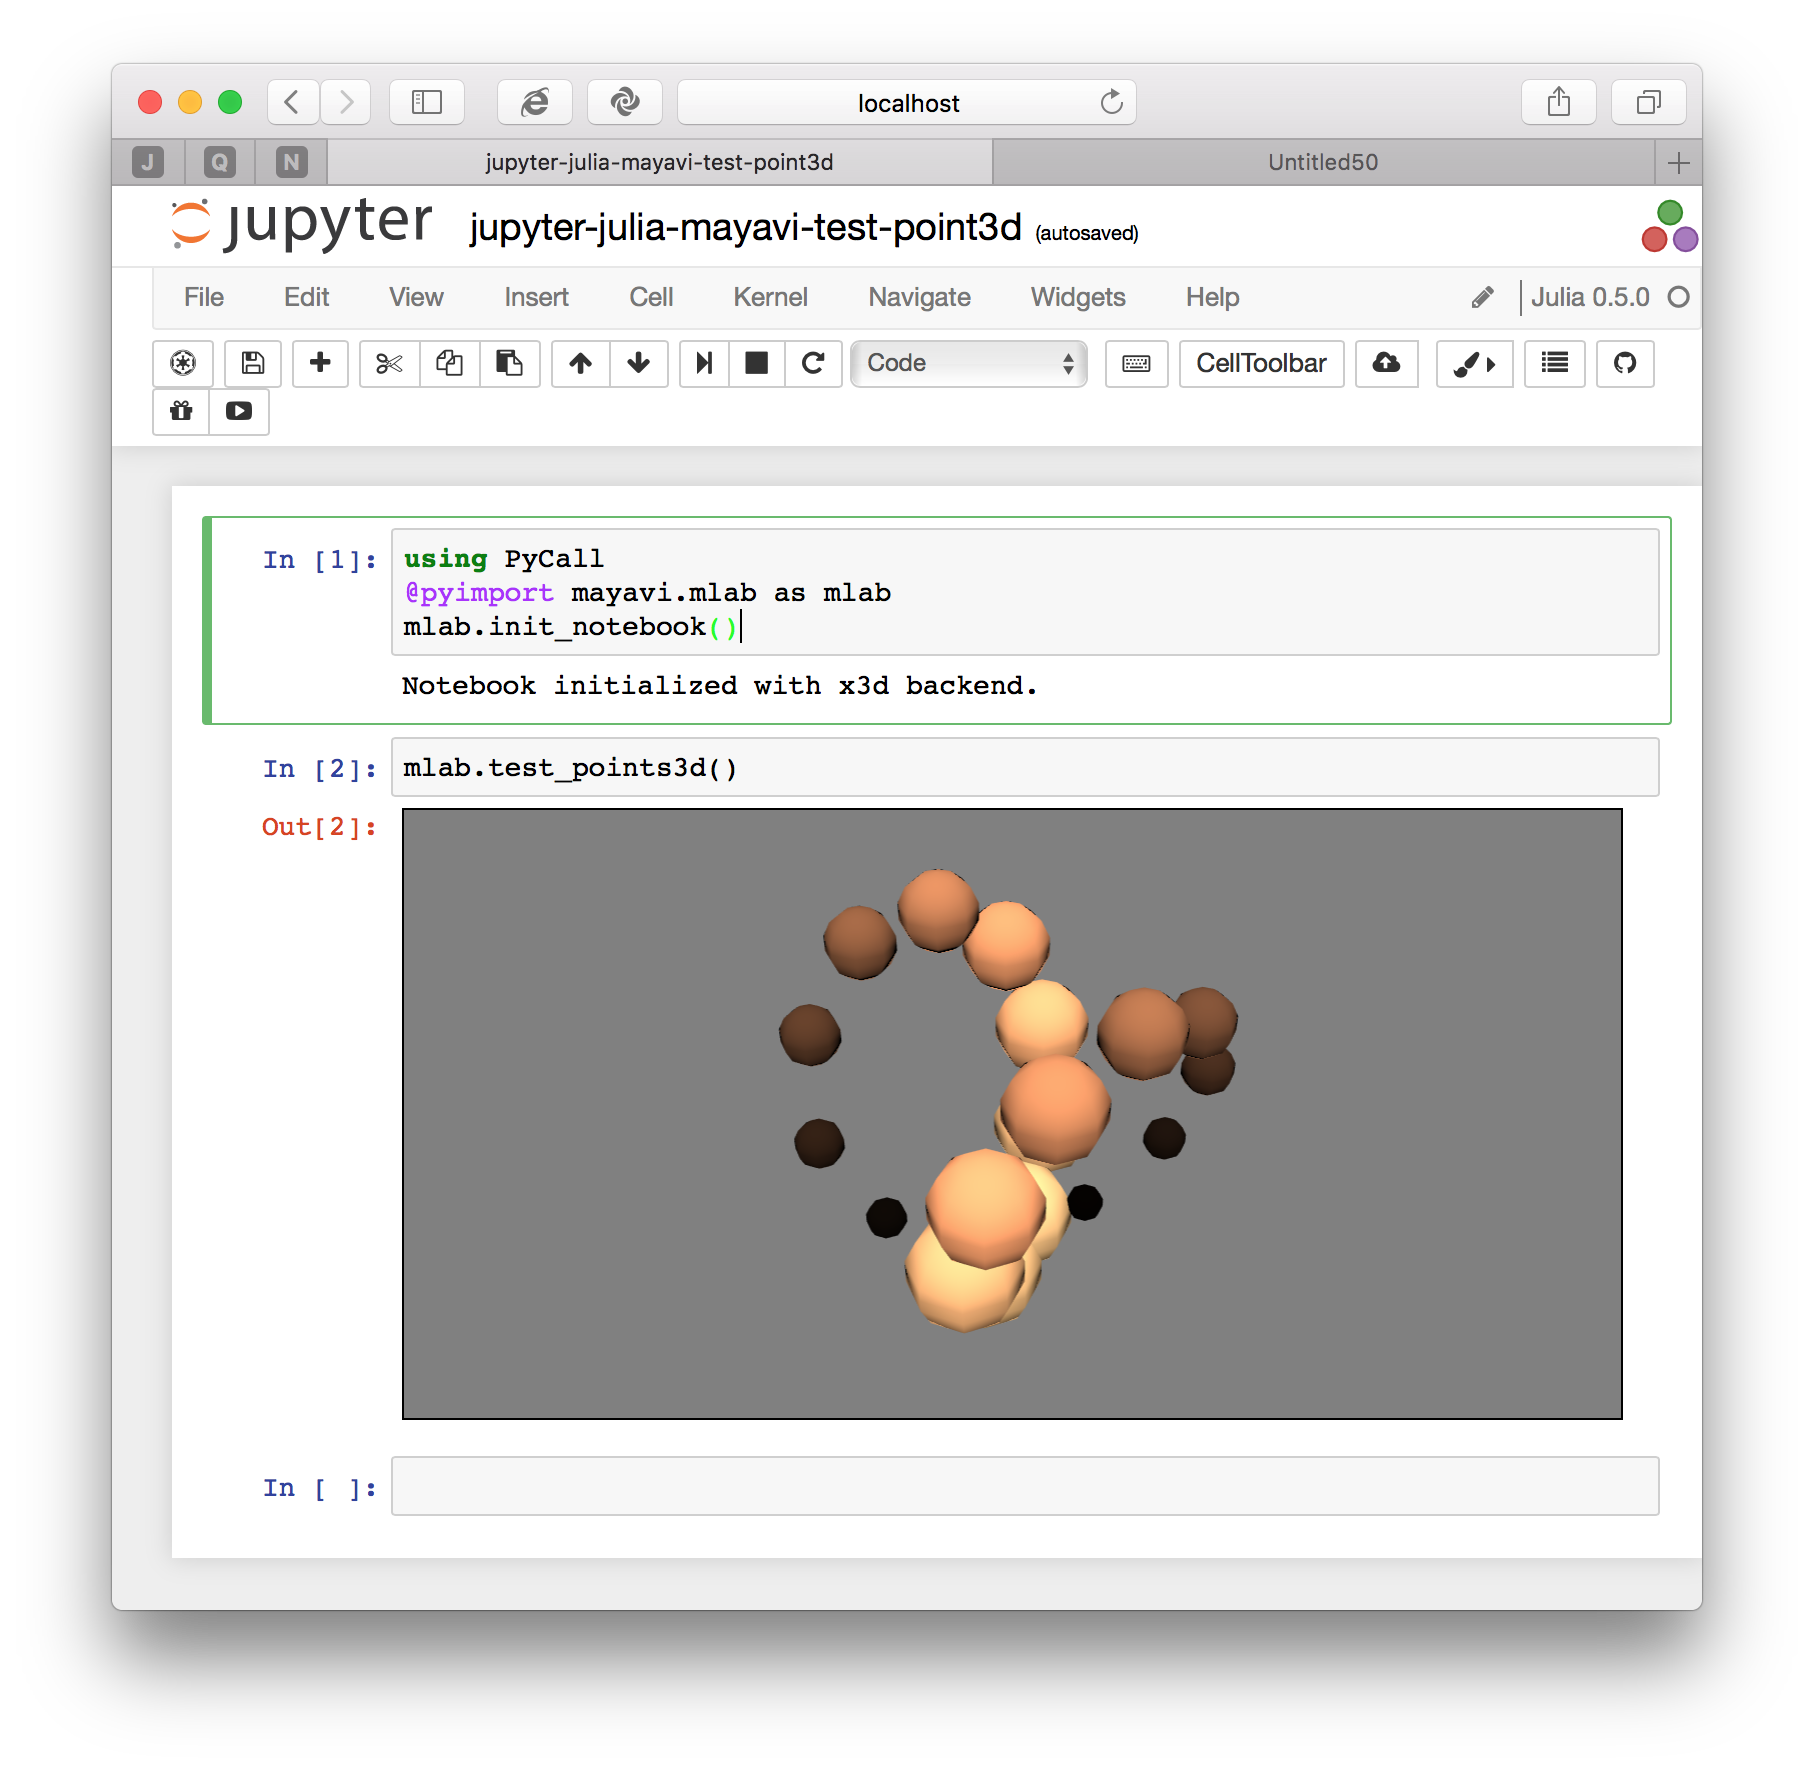The image size is (1814, 1770).
Task: Insert cell below with plus icon
Action: tap(320, 363)
